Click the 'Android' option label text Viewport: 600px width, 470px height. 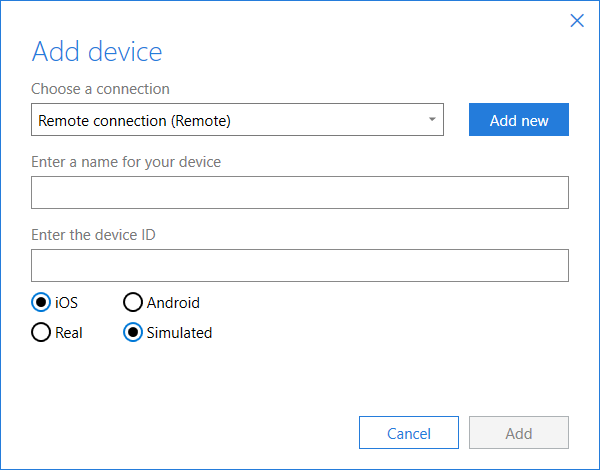pyautogui.click(x=173, y=303)
